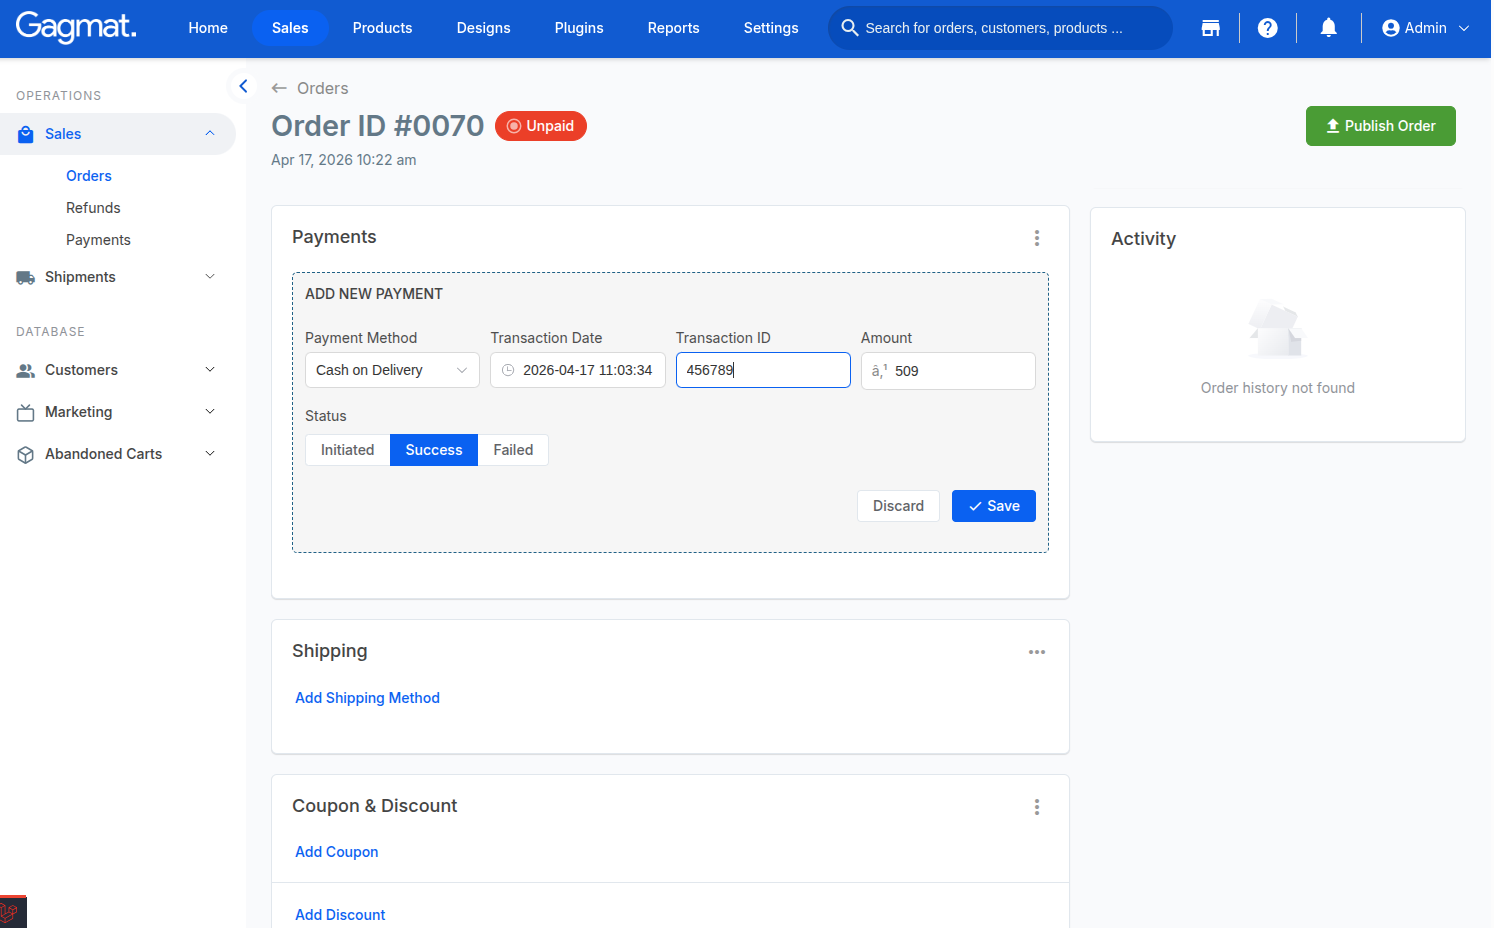Click the Transaction Date field
This screenshot has width=1494, height=928.
coord(577,370)
